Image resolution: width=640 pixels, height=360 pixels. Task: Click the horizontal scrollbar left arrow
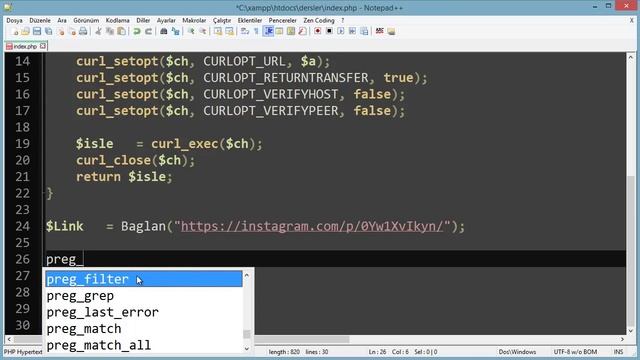click(9, 339)
